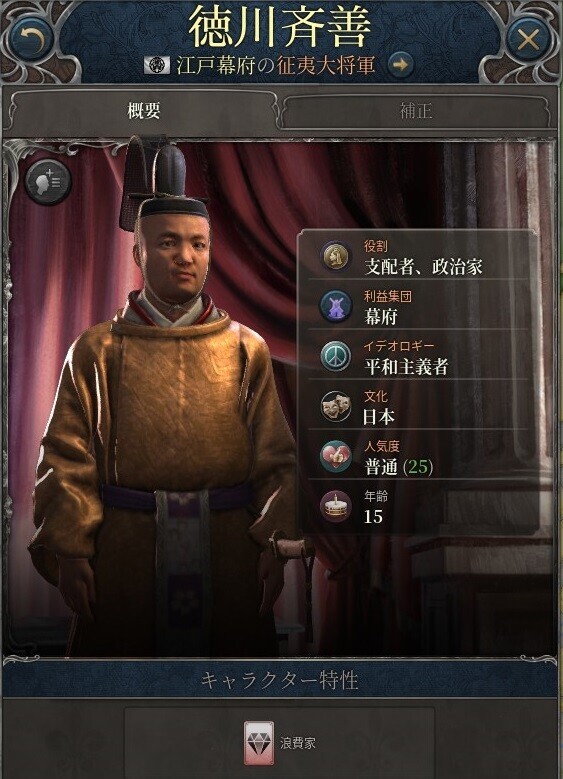The height and width of the screenshot is (779, 563).
Task: Click the back arrow icon at top left
Action: click(33, 39)
